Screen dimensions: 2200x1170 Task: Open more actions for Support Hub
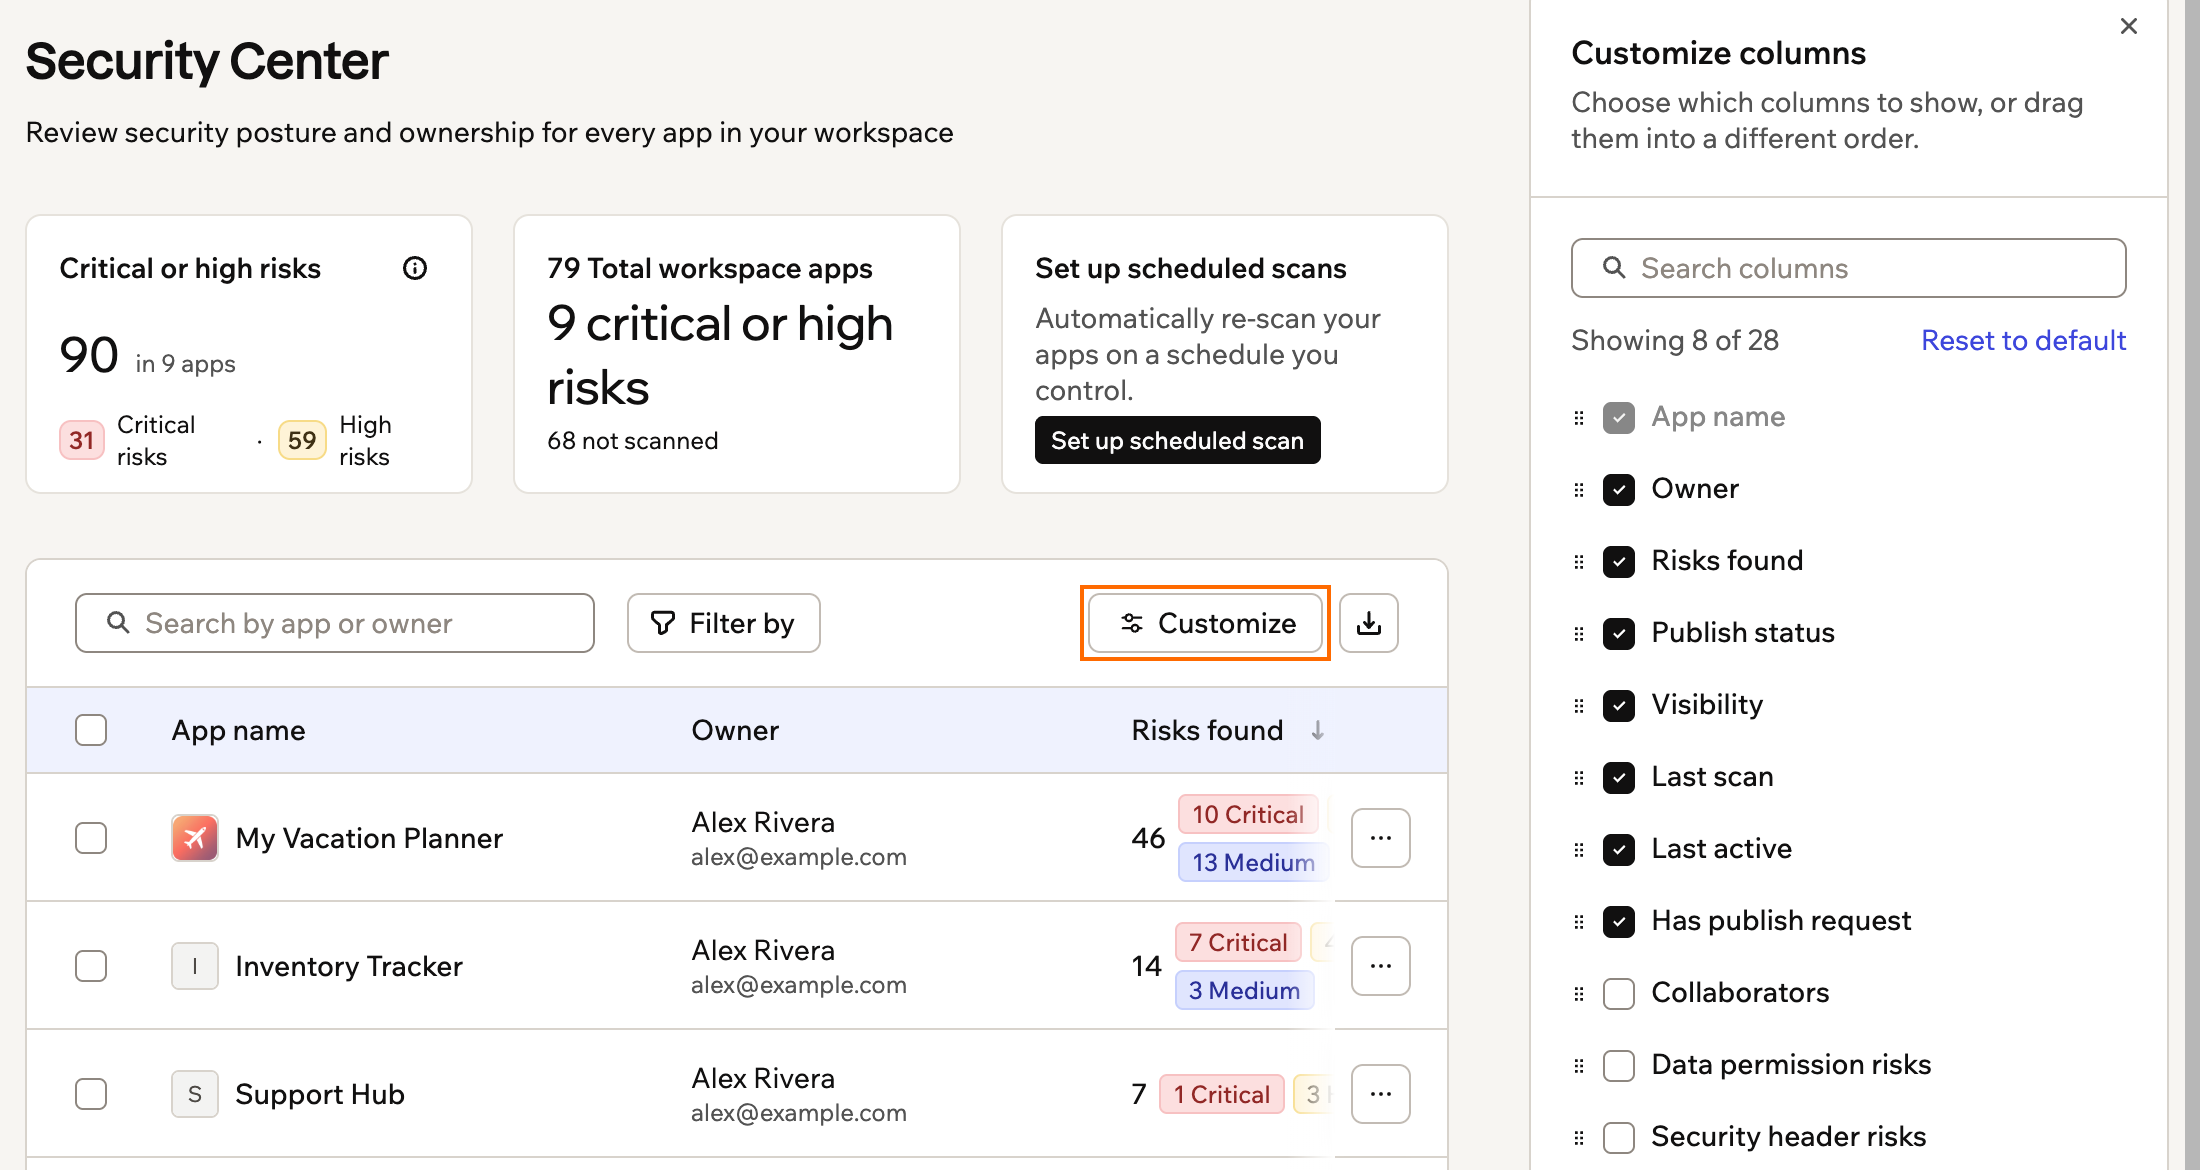[1381, 1094]
